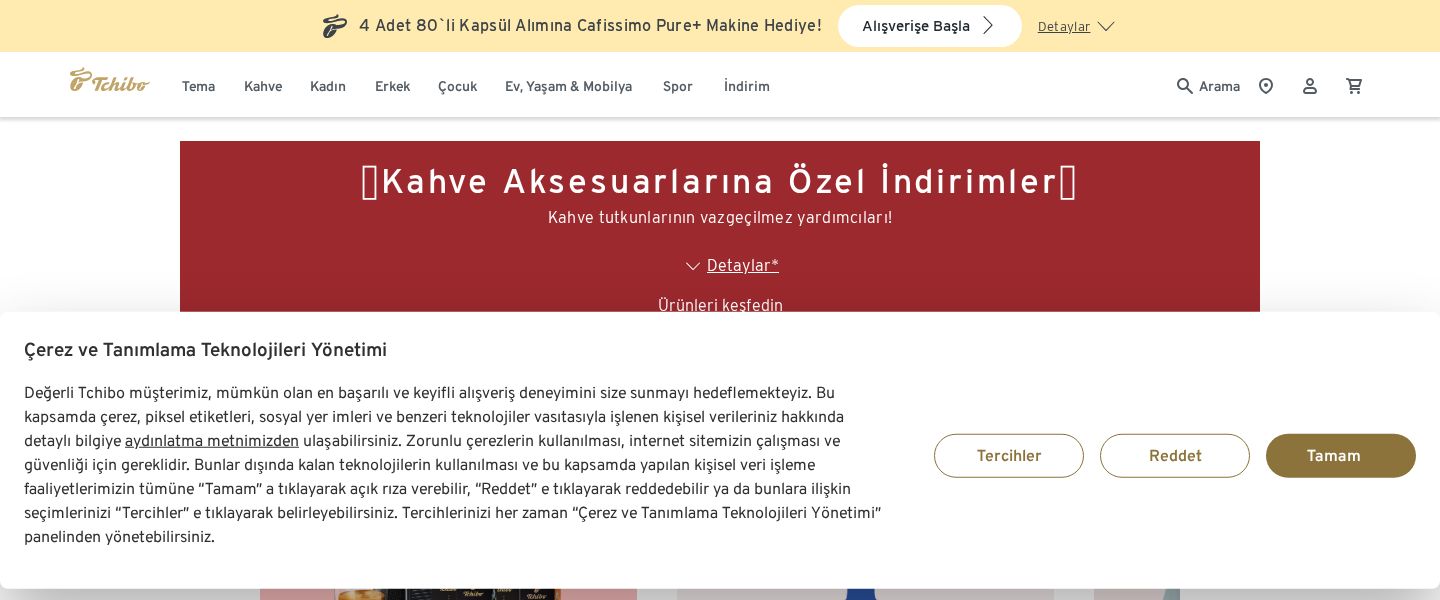Image resolution: width=1440 pixels, height=600 pixels.
Task: Click the chevron beside red banner Detaylar*
Action: click(x=693, y=266)
